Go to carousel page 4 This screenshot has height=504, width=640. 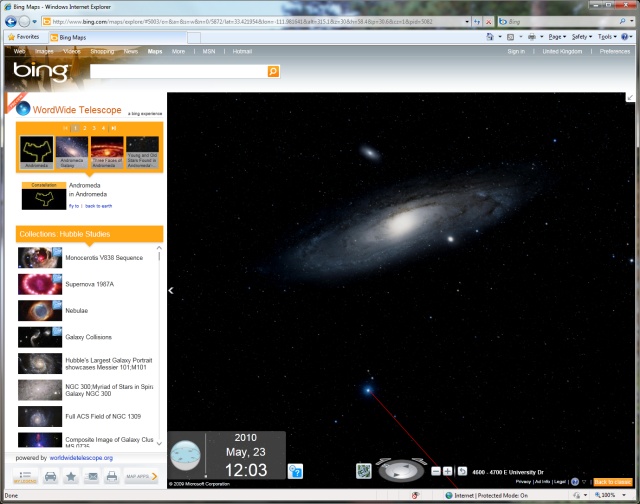103,128
